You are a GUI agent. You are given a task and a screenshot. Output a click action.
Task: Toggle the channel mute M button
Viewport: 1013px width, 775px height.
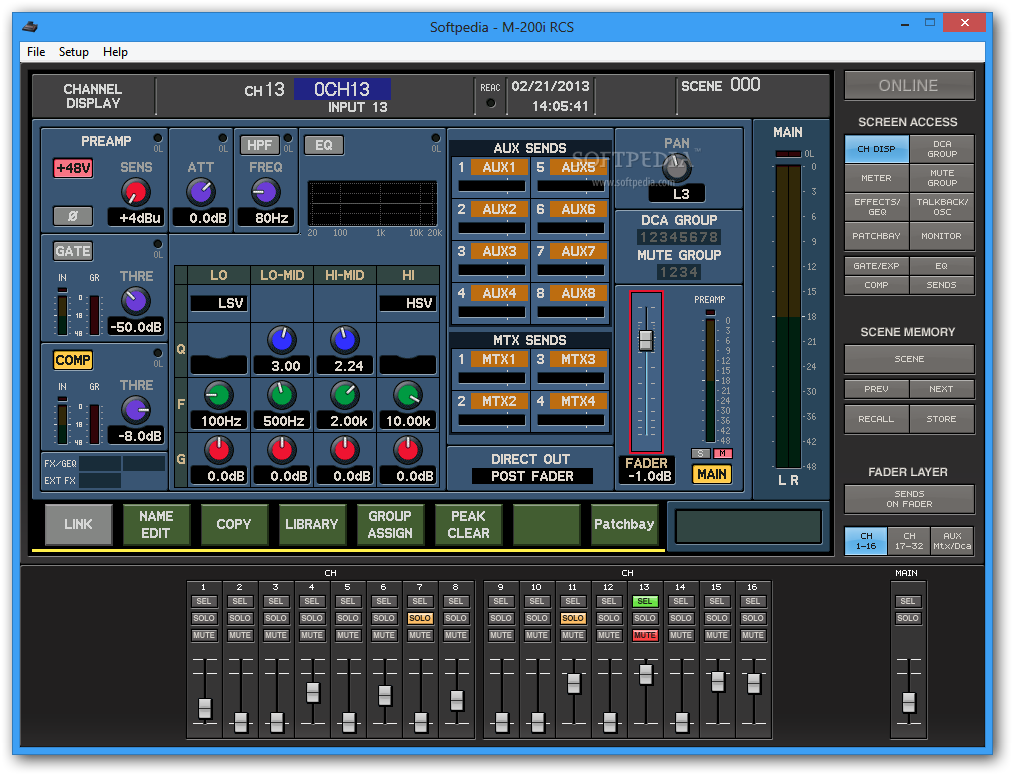[723, 453]
